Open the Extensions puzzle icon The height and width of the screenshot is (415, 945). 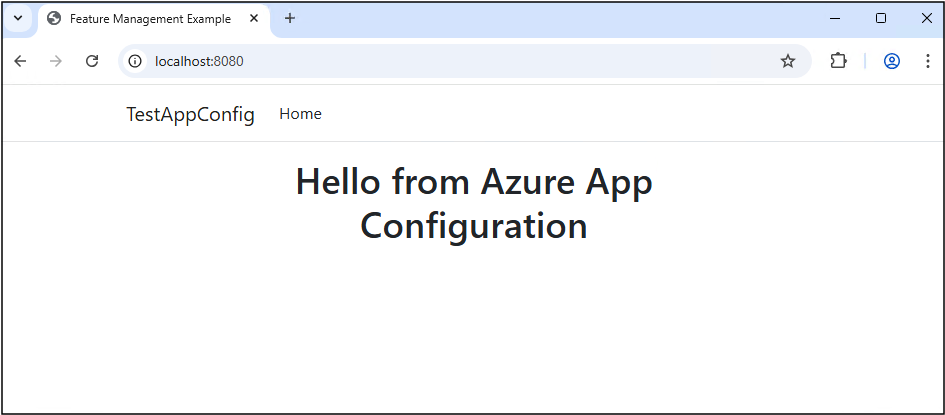tap(838, 61)
